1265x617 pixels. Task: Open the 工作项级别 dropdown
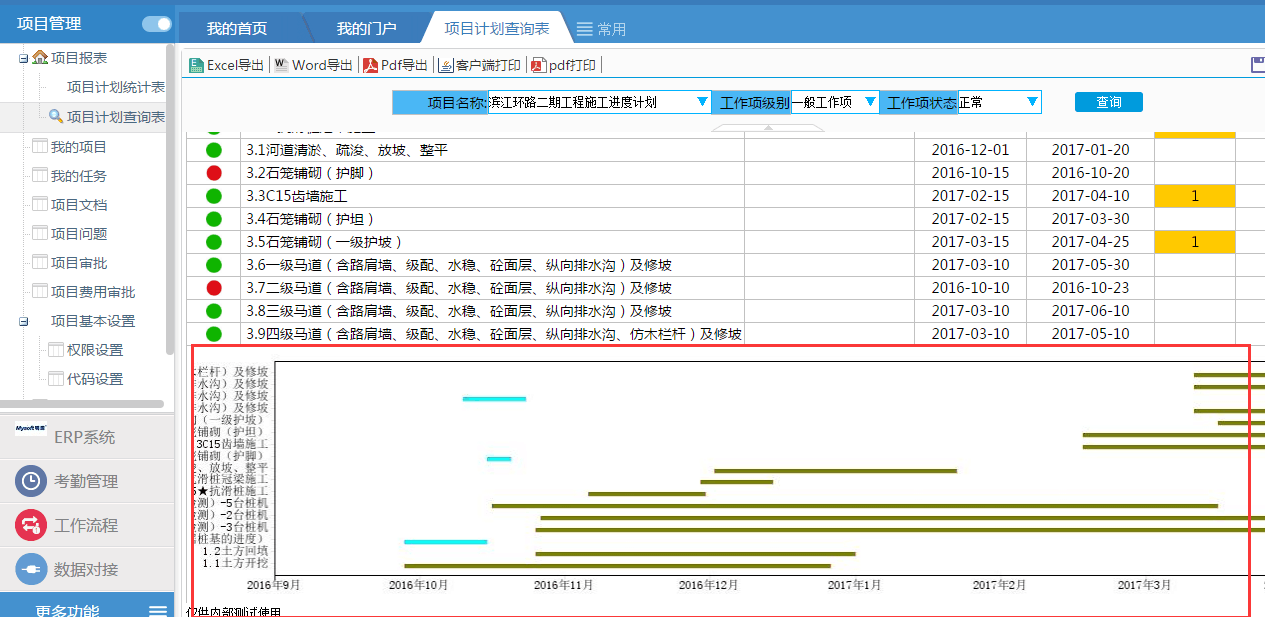tap(870, 102)
